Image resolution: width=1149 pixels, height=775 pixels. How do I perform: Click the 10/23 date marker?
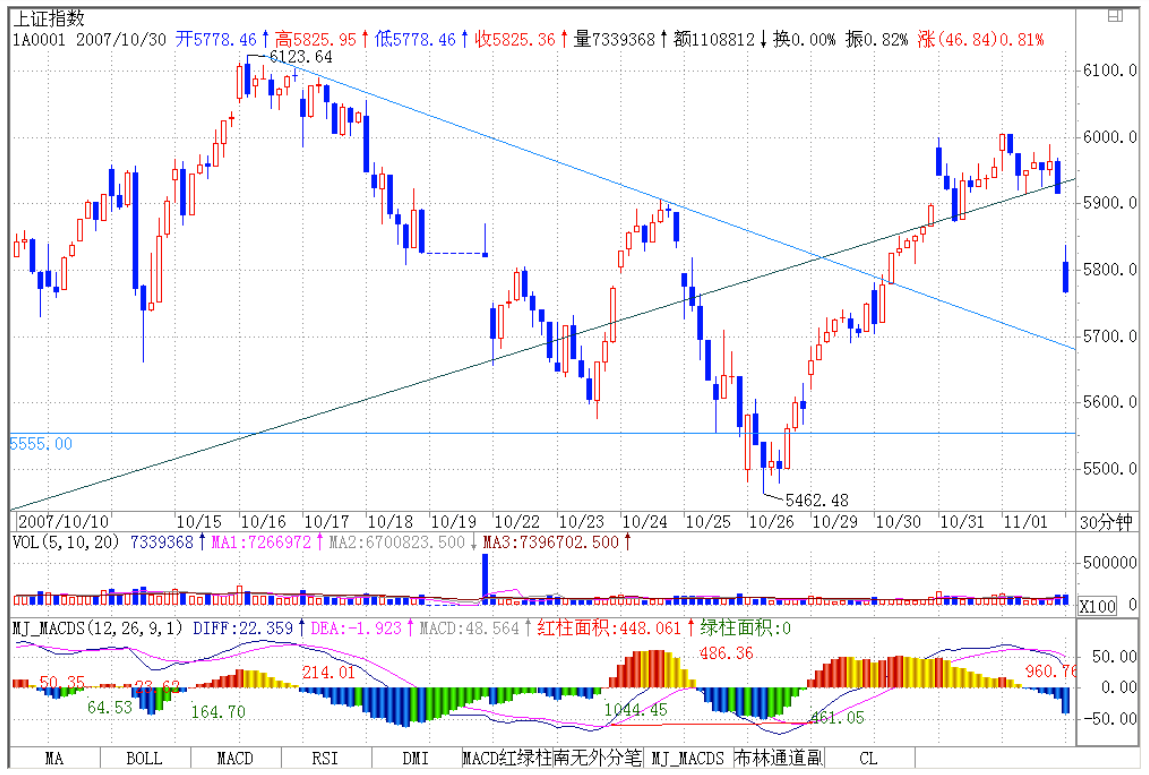(581, 522)
